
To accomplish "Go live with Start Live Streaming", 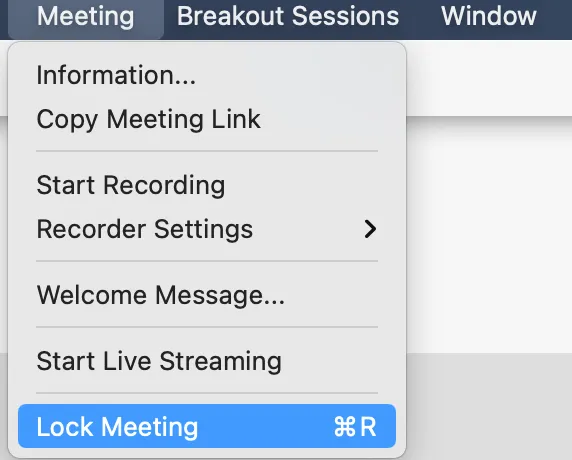I will 207,361.
